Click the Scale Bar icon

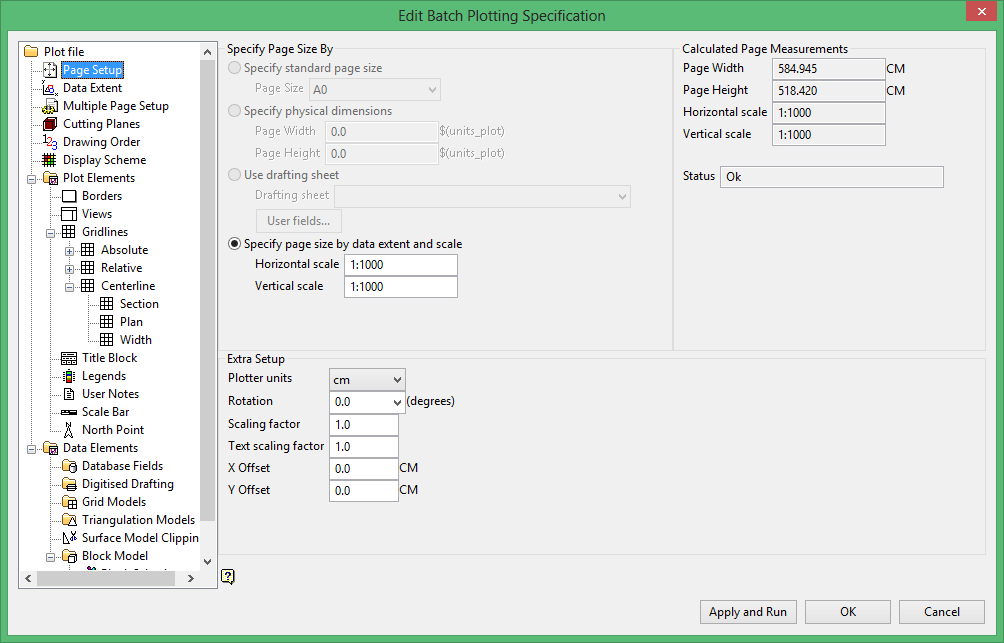pos(68,412)
